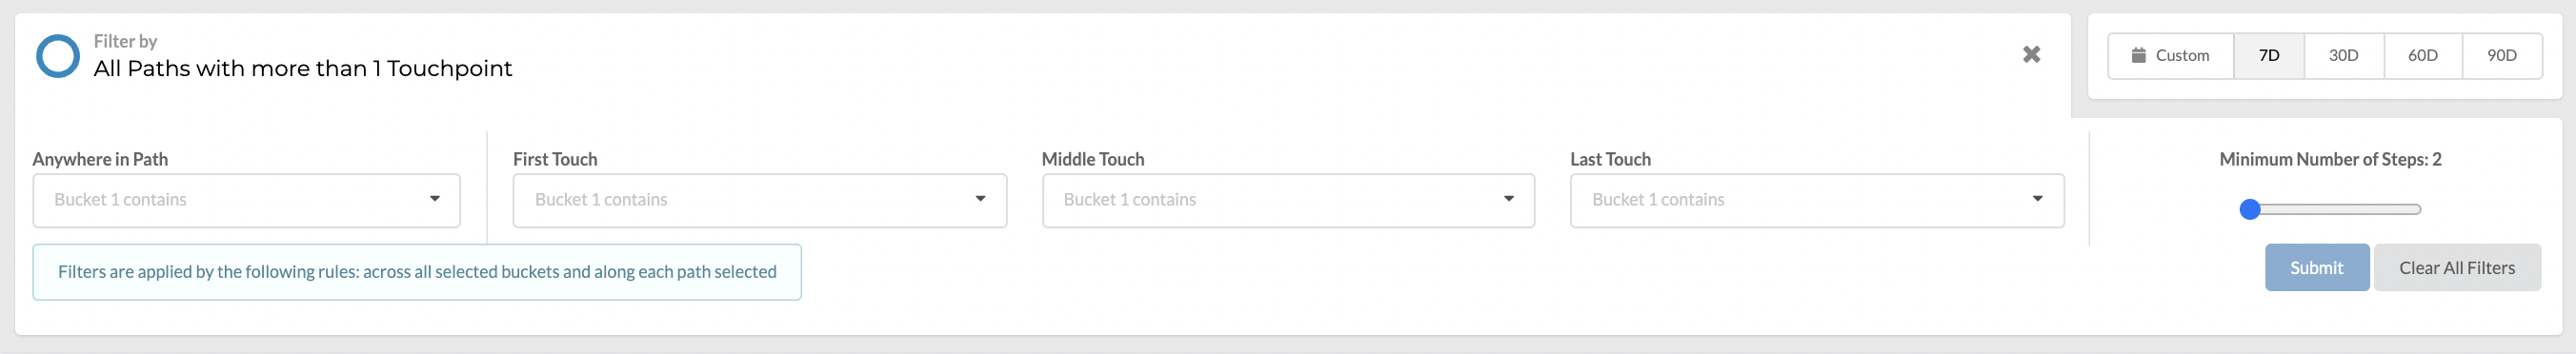Open the Custom date range picker
The width and height of the screenshot is (2576, 354).
click(2171, 56)
